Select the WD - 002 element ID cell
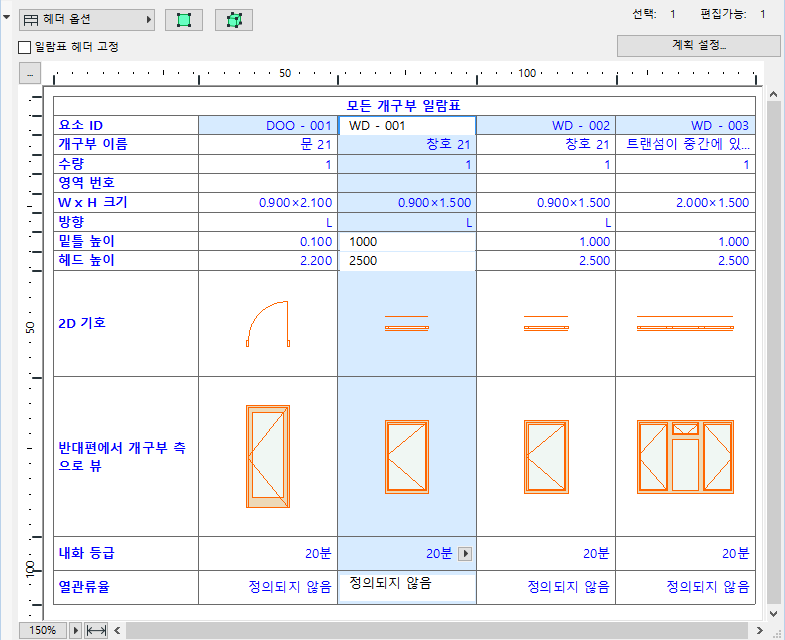The image size is (785, 640). (x=546, y=125)
